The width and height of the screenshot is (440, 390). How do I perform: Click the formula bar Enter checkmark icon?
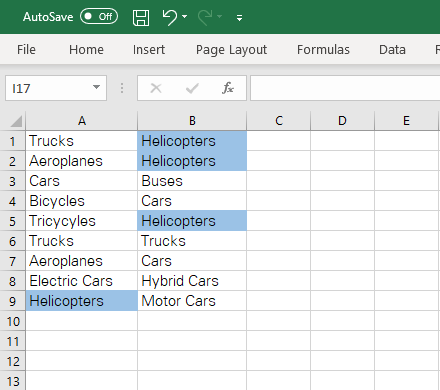[x=192, y=88]
